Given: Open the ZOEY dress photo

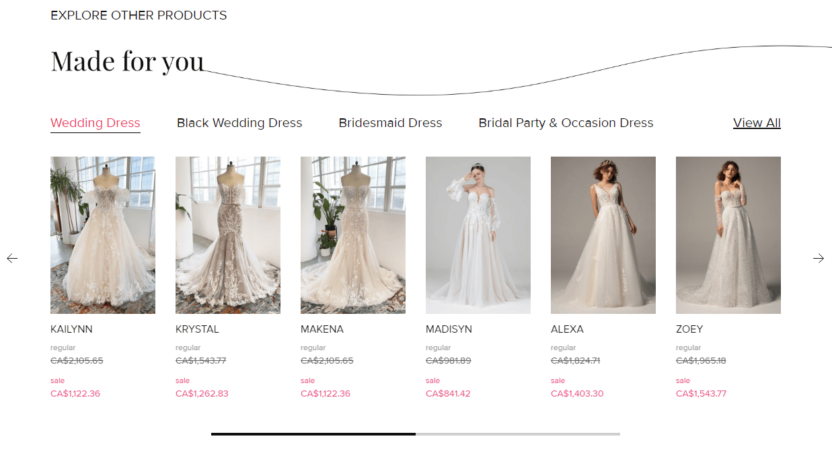Looking at the screenshot, I should (x=728, y=235).
